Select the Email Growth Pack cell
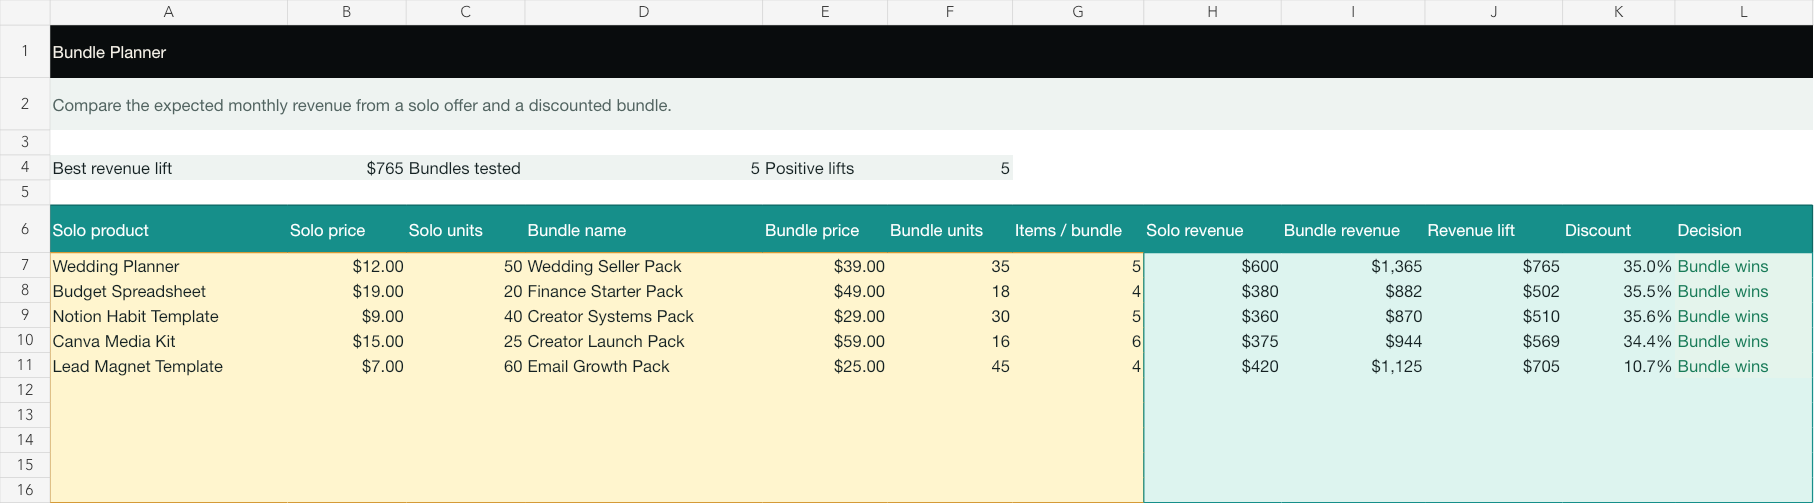Image resolution: width=1814 pixels, height=503 pixels. pyautogui.click(x=643, y=366)
